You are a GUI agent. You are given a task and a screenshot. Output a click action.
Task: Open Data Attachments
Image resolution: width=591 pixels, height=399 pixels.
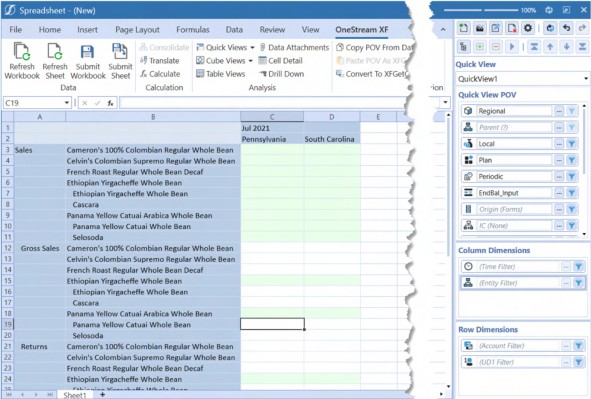click(x=294, y=47)
